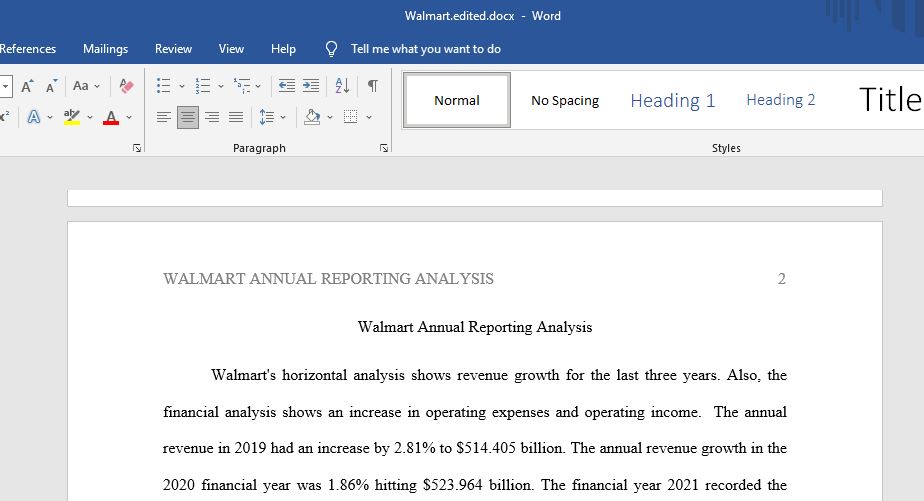
Task: Start a numbered list
Action: tap(203, 86)
